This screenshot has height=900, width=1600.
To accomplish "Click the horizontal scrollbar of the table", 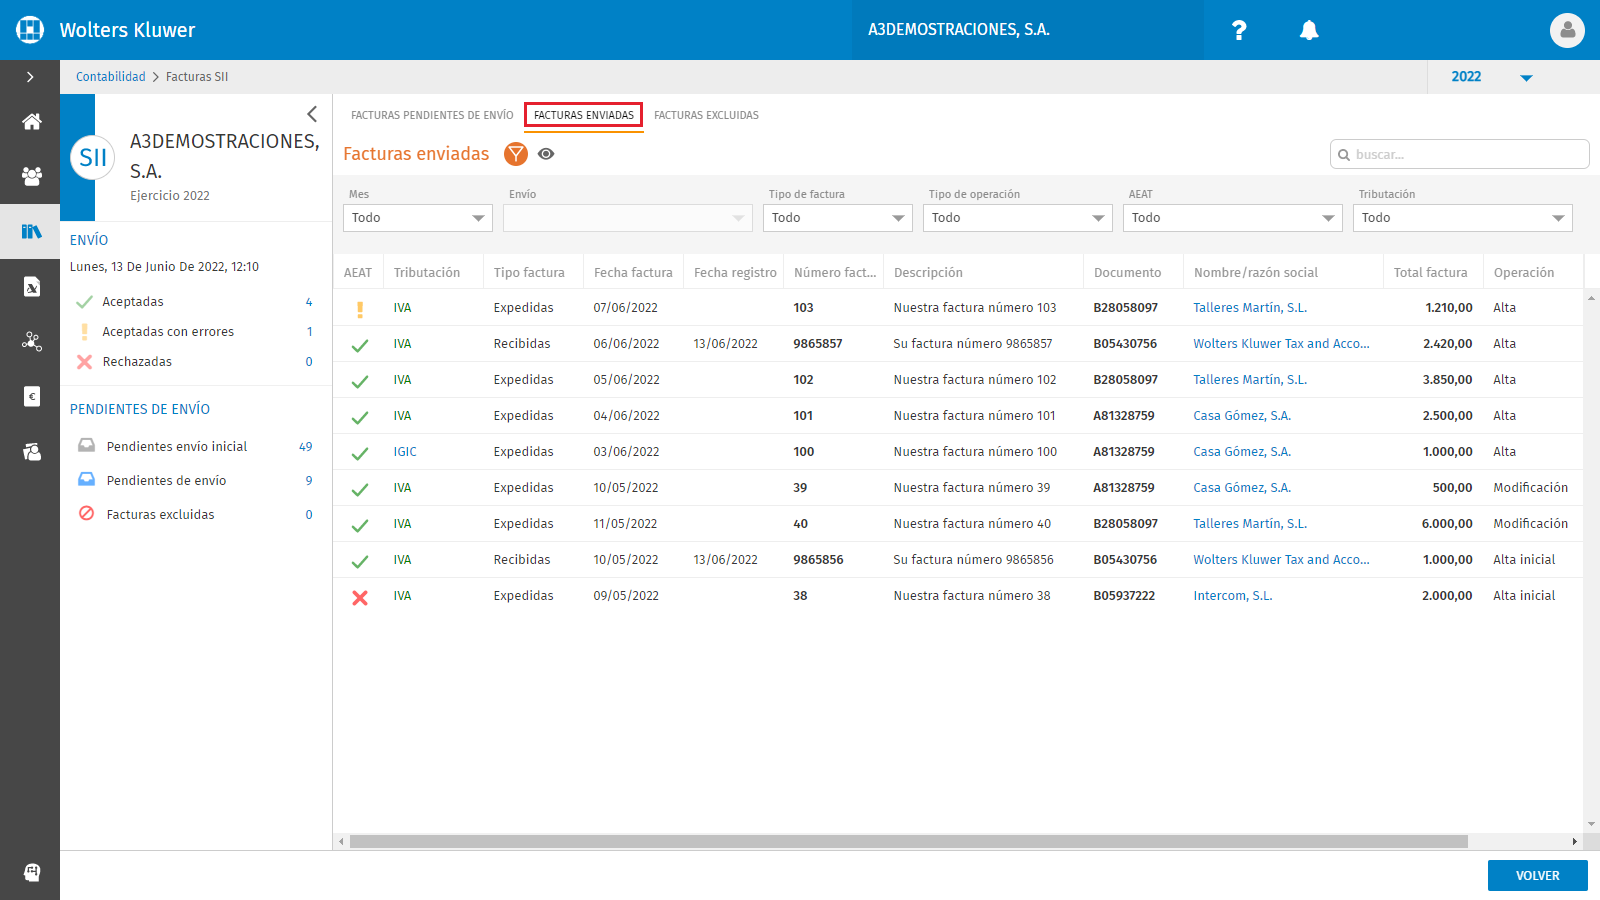I will [908, 842].
